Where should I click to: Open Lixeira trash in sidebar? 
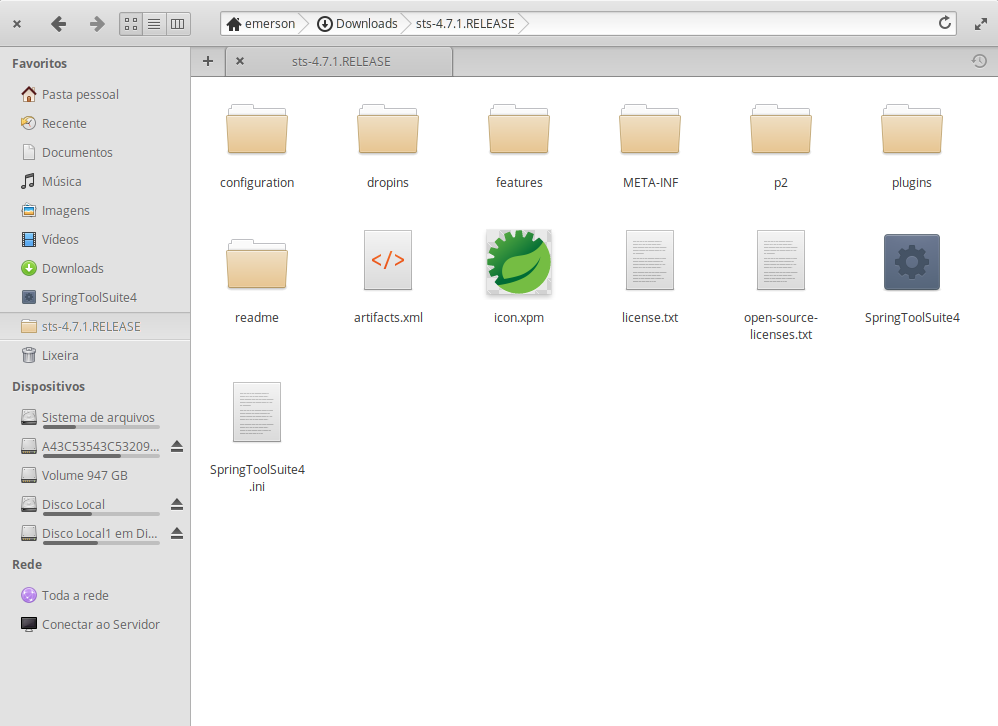(x=95, y=355)
